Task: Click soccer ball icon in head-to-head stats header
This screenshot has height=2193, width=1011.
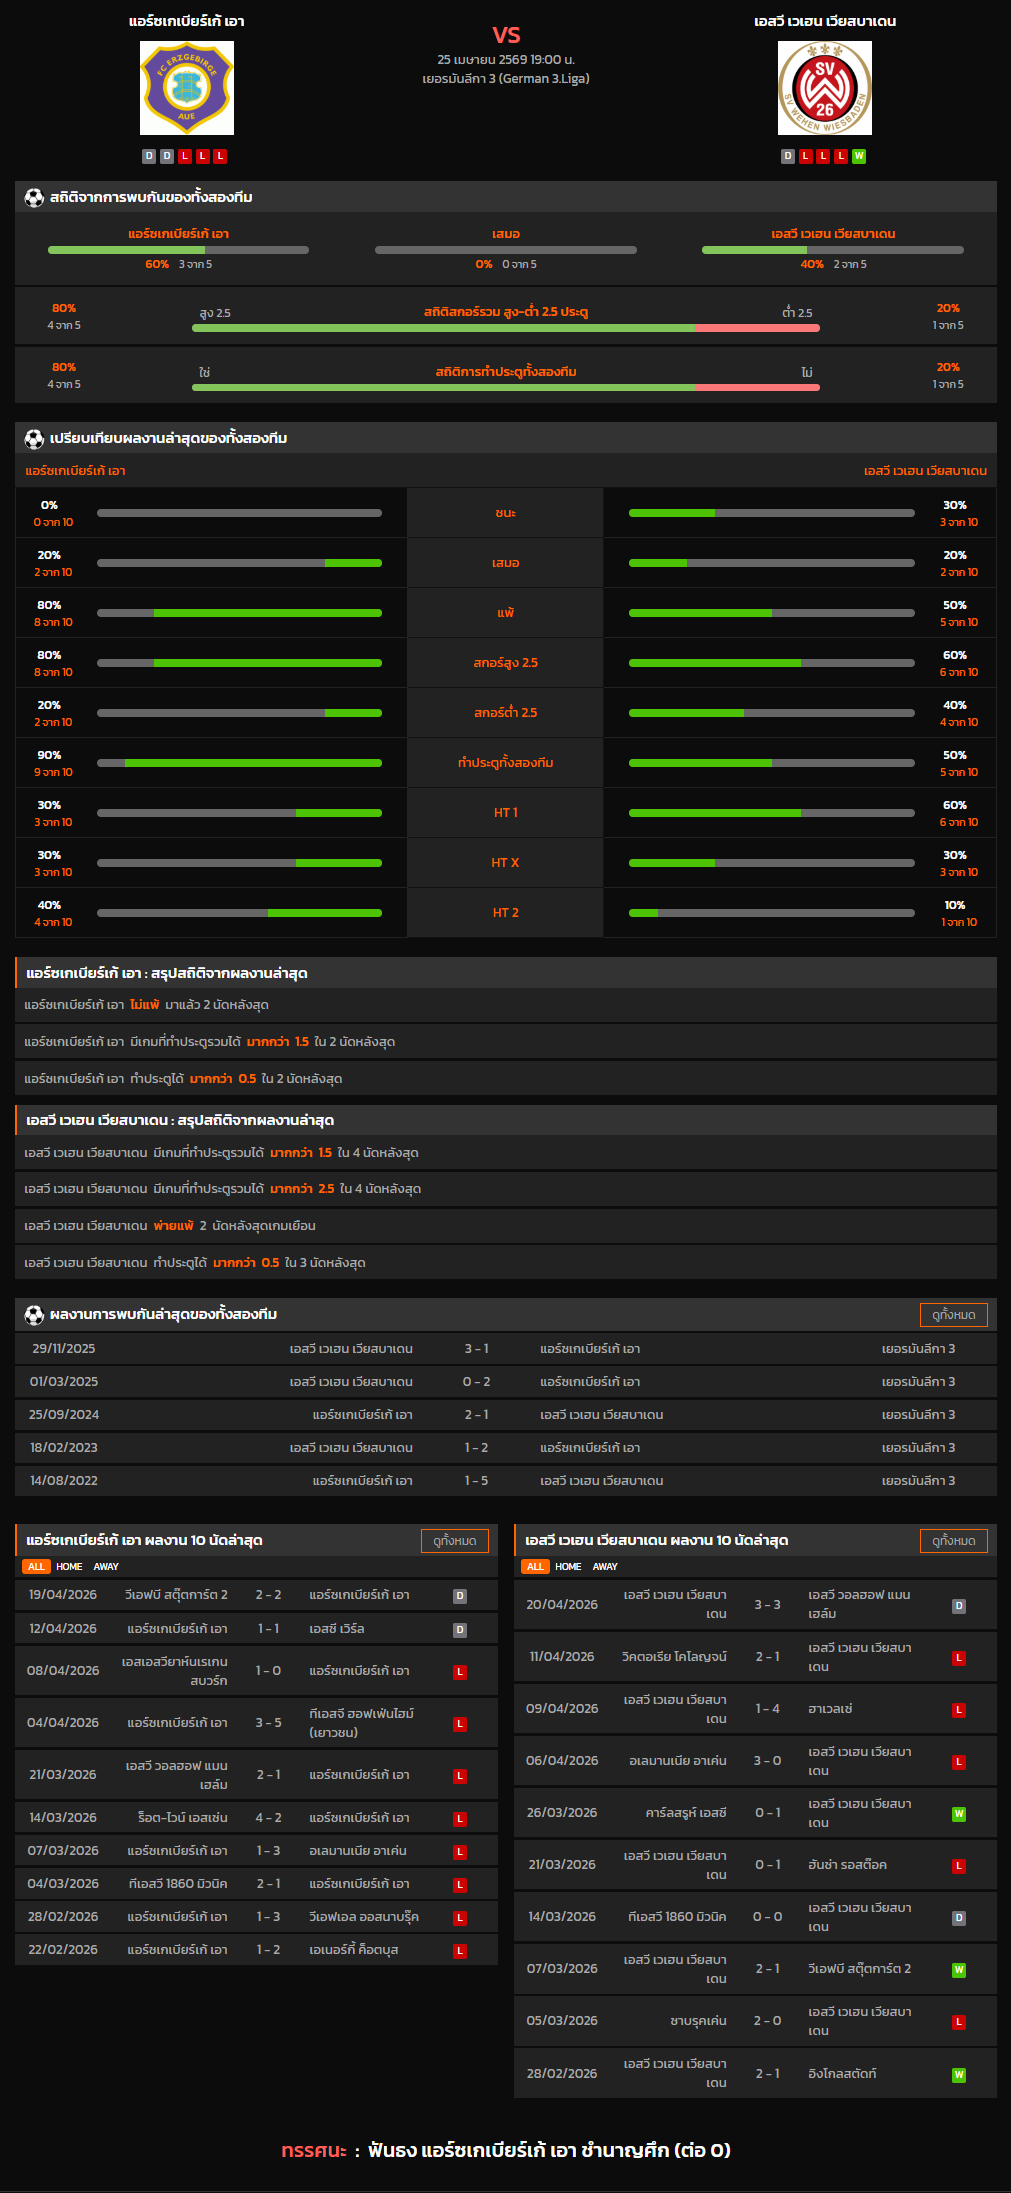Action: [x=34, y=198]
